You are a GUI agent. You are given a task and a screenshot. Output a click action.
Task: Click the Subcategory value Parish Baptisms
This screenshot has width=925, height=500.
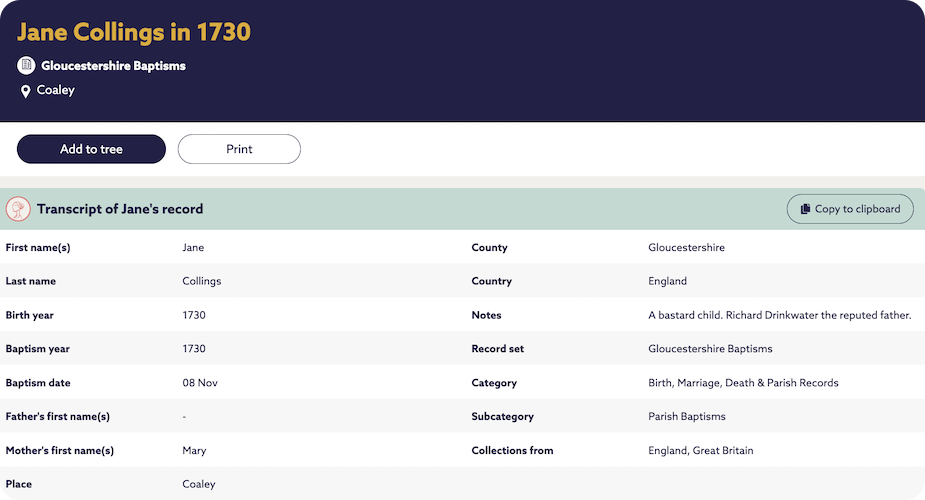click(x=687, y=416)
